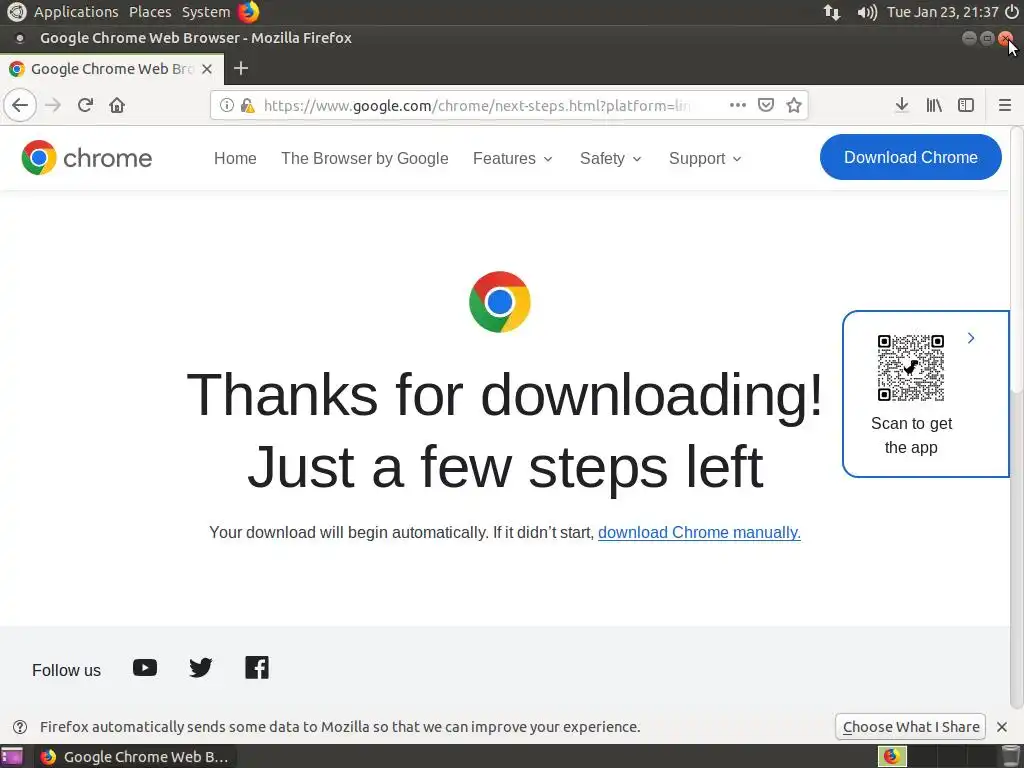This screenshot has height=768, width=1024.
Task: Open The Browser by Google link
Action: pyautogui.click(x=364, y=158)
